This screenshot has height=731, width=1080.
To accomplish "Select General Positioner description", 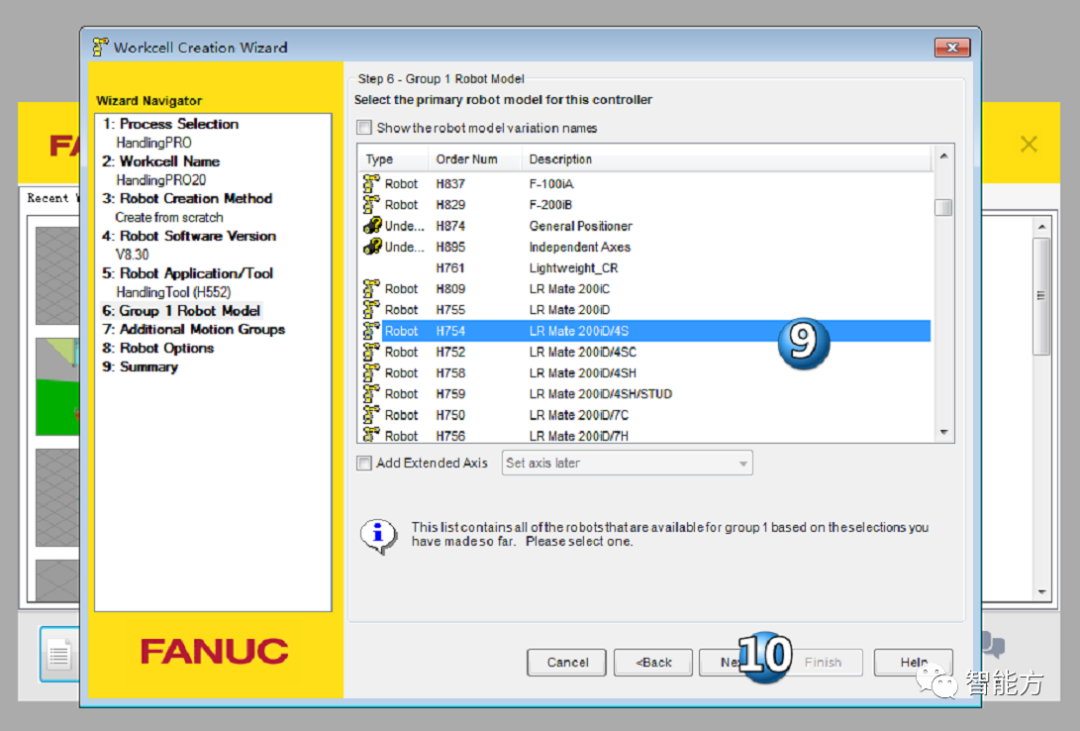I will 580,226.
